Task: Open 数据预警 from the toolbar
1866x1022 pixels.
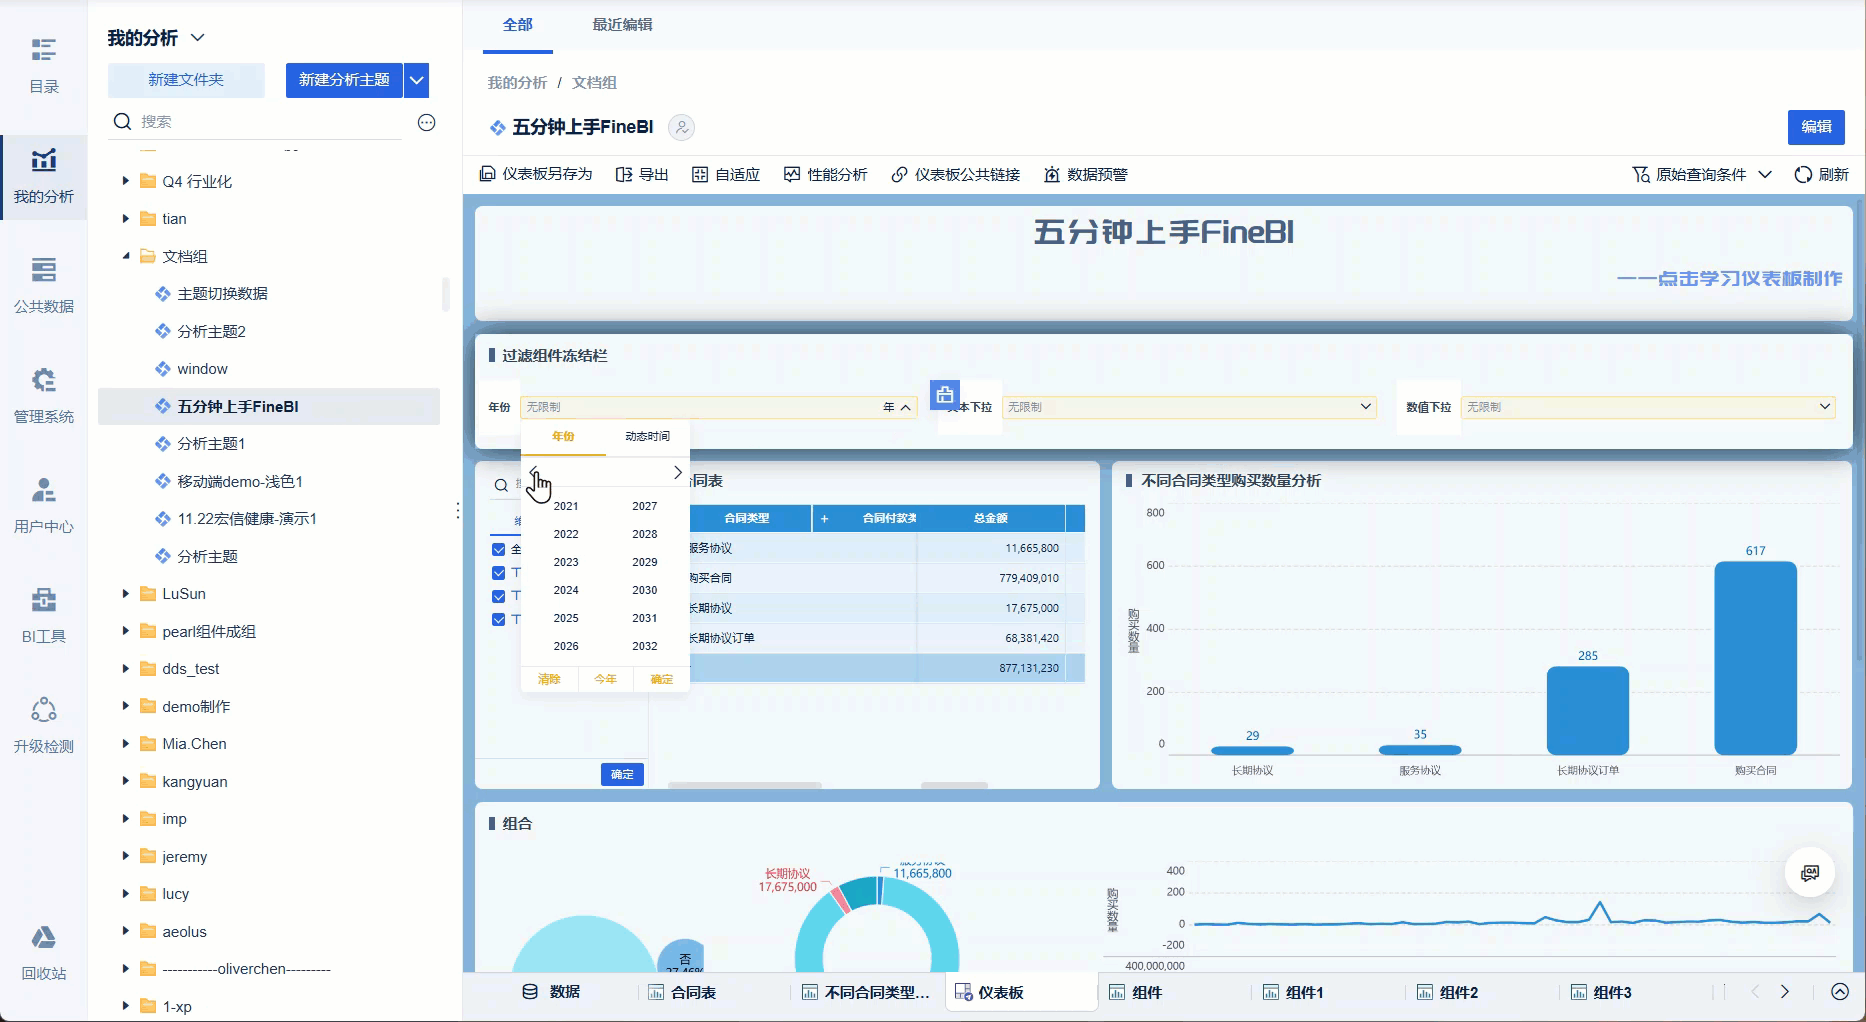Action: click(1086, 174)
